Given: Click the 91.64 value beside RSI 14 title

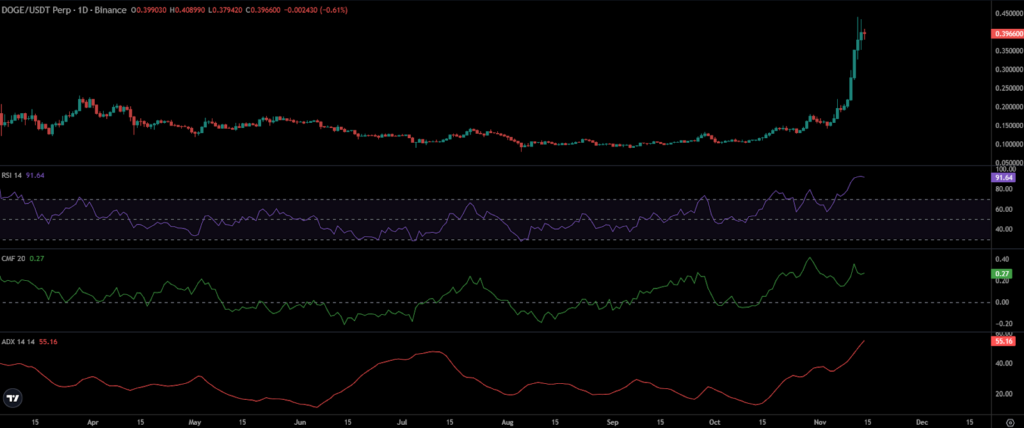Looking at the screenshot, I should (35, 175).
